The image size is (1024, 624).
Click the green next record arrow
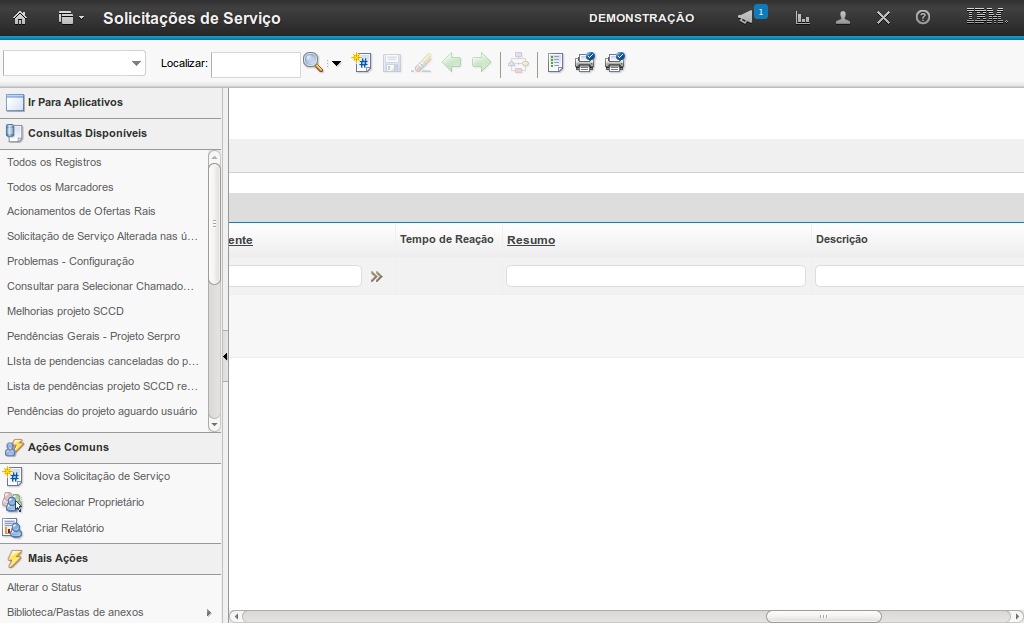click(482, 63)
